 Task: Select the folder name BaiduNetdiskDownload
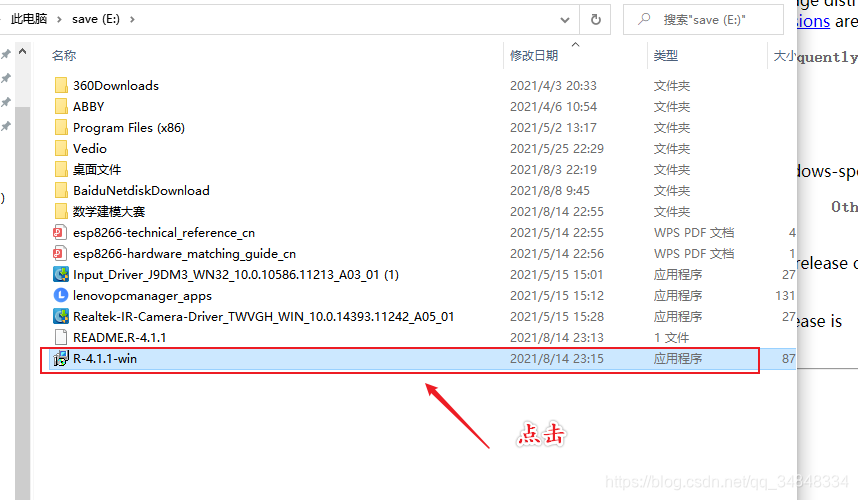(141, 190)
